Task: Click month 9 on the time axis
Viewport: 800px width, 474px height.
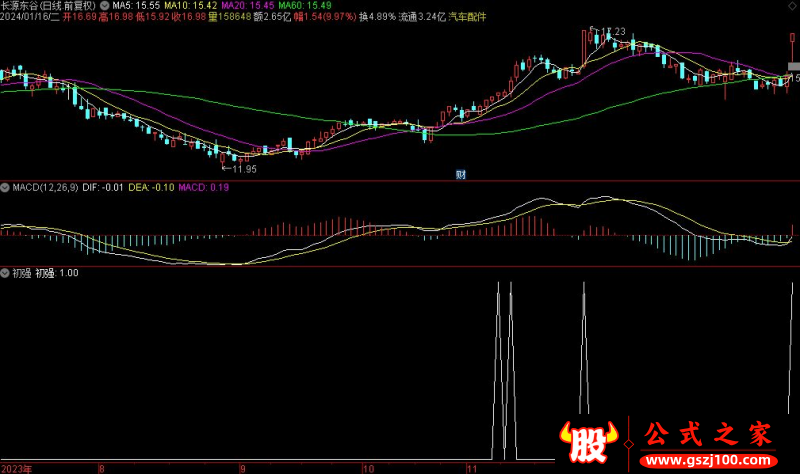Action: (242, 468)
